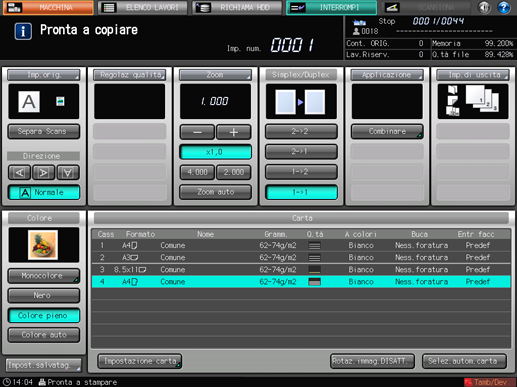This screenshot has width=517, height=387.
Task: Click tray 4 paper quantity indicator
Action: point(314,282)
